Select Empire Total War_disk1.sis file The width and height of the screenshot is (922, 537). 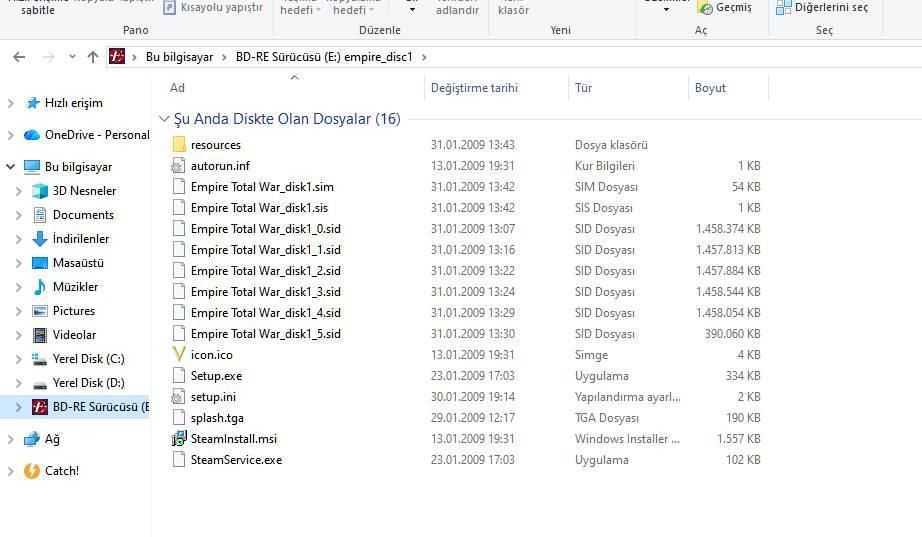click(x=259, y=208)
